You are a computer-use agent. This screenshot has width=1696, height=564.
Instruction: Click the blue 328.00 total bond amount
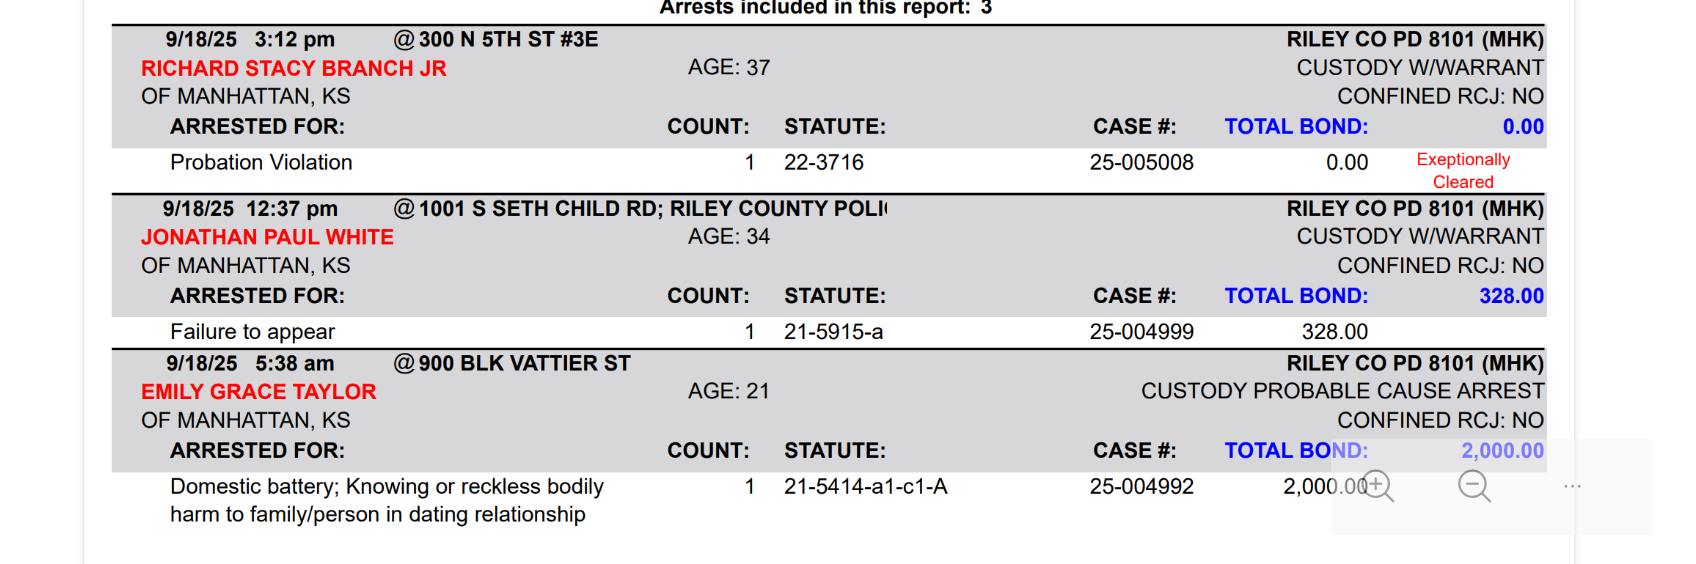(1511, 296)
